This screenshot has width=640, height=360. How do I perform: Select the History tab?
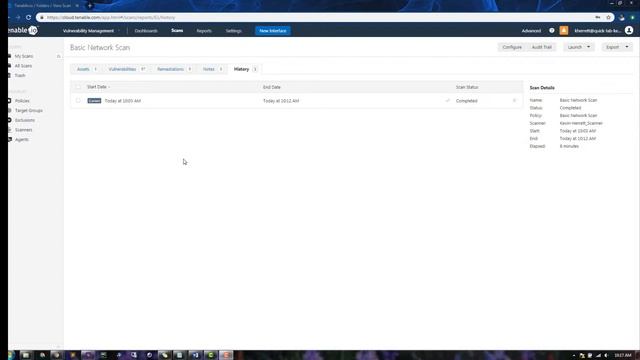(x=245, y=69)
